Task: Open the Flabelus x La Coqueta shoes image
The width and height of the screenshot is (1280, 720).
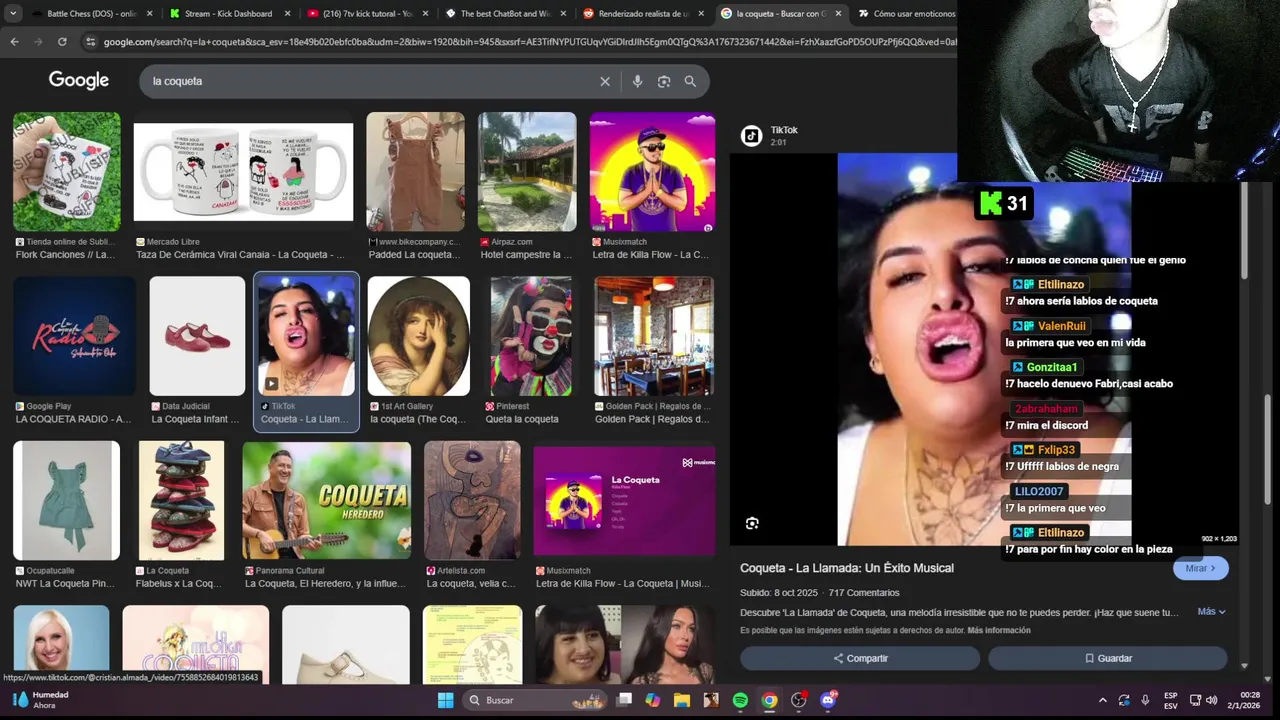Action: pyautogui.click(x=181, y=500)
